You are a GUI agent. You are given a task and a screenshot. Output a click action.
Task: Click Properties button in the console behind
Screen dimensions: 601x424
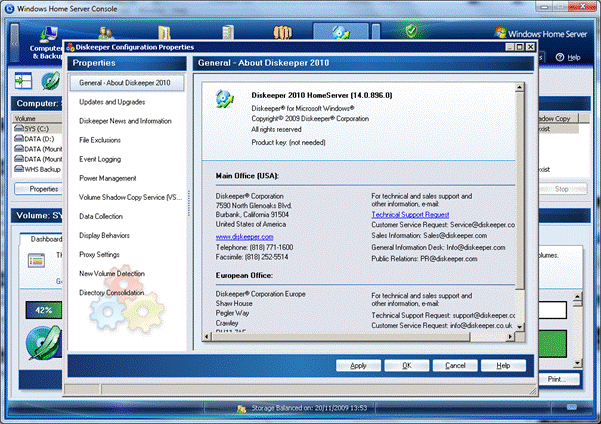click(x=38, y=189)
